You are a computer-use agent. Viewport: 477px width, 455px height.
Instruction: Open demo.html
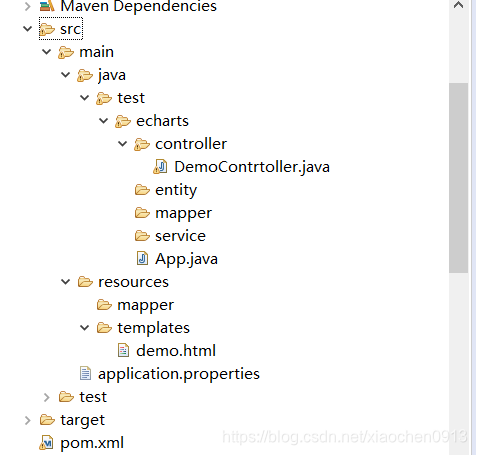pos(176,351)
